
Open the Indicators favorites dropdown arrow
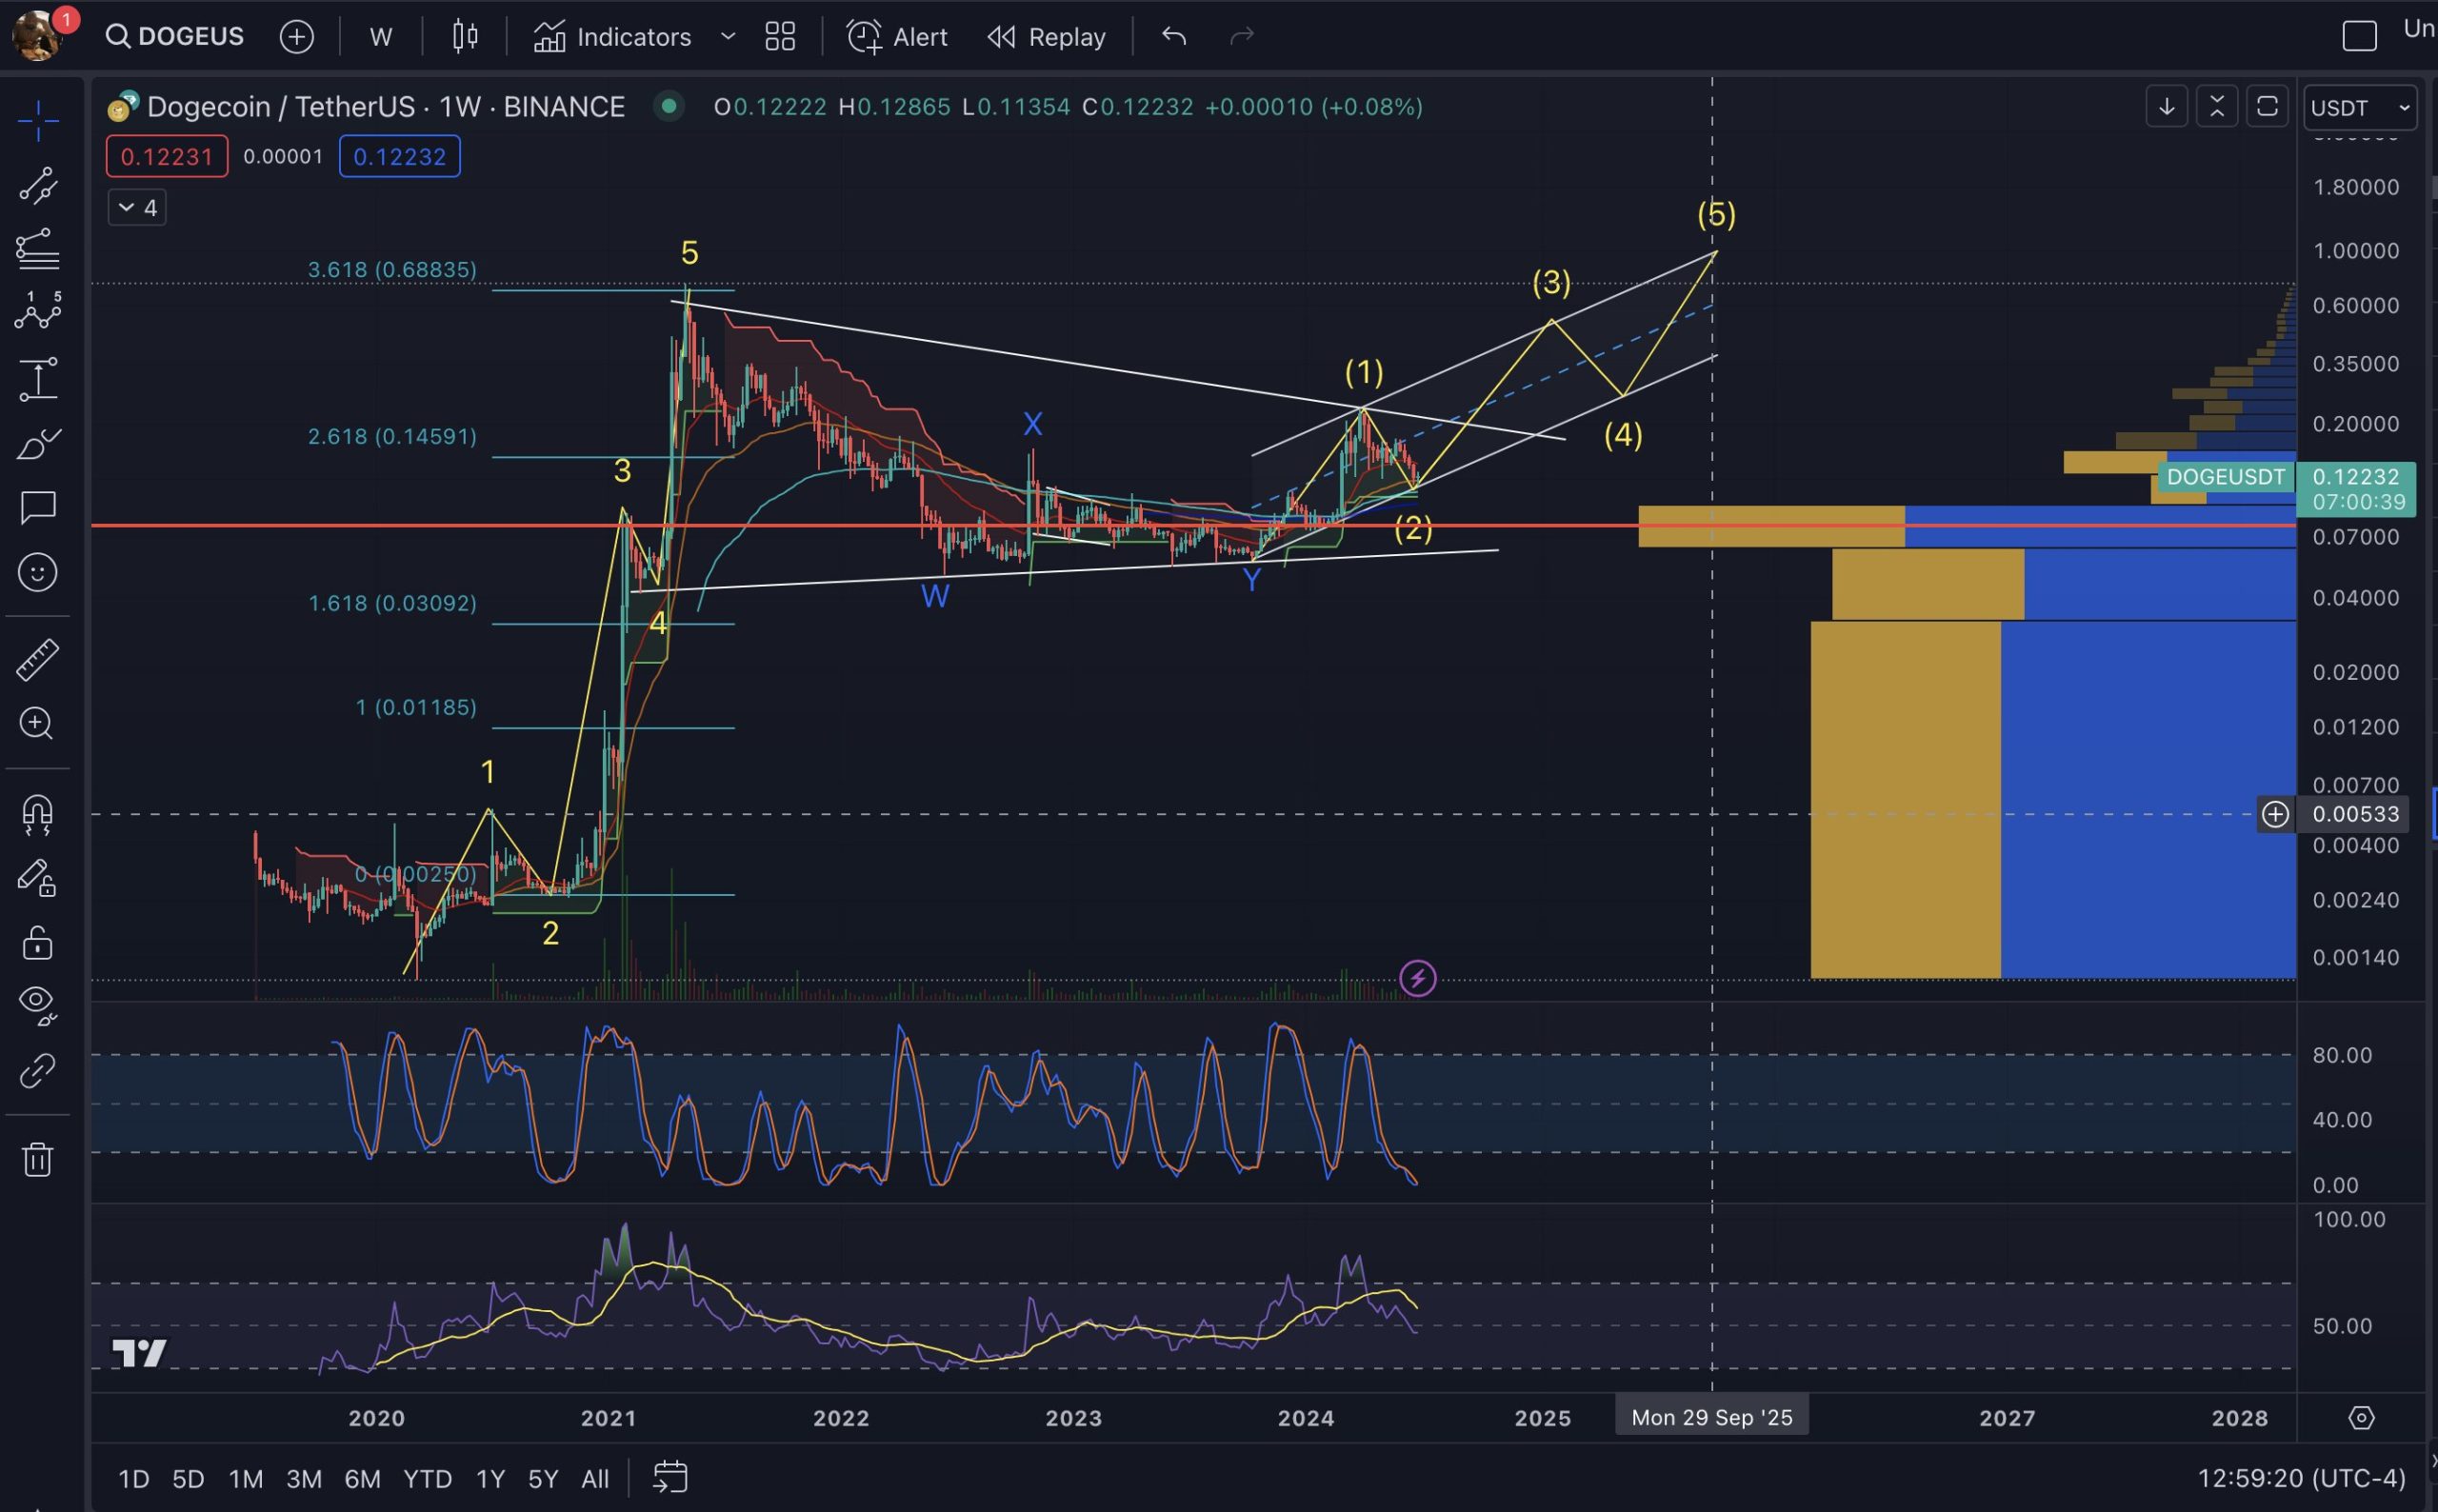coord(728,37)
